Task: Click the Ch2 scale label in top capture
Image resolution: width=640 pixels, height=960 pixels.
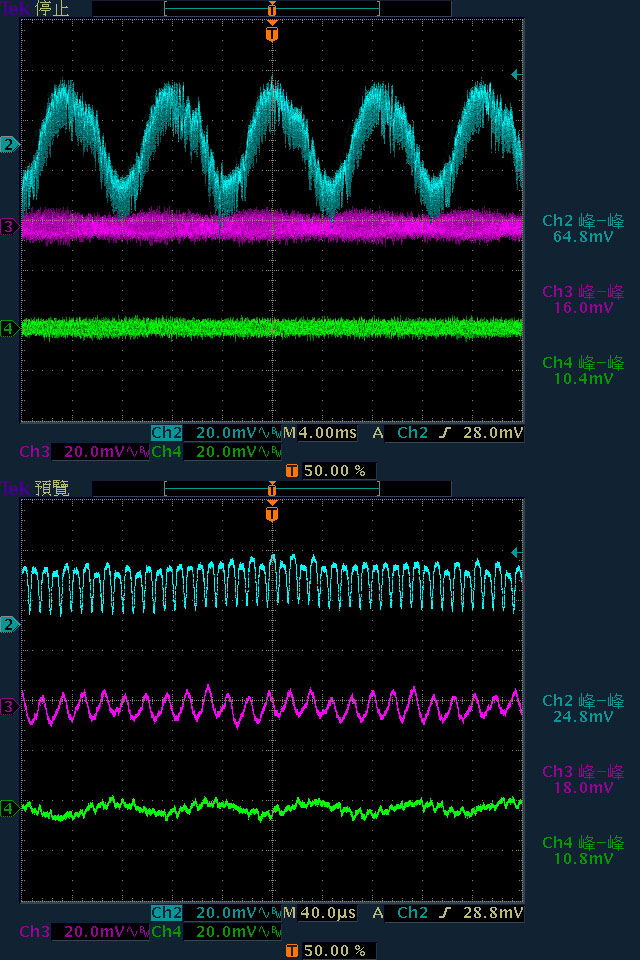Action: pyautogui.click(x=167, y=433)
